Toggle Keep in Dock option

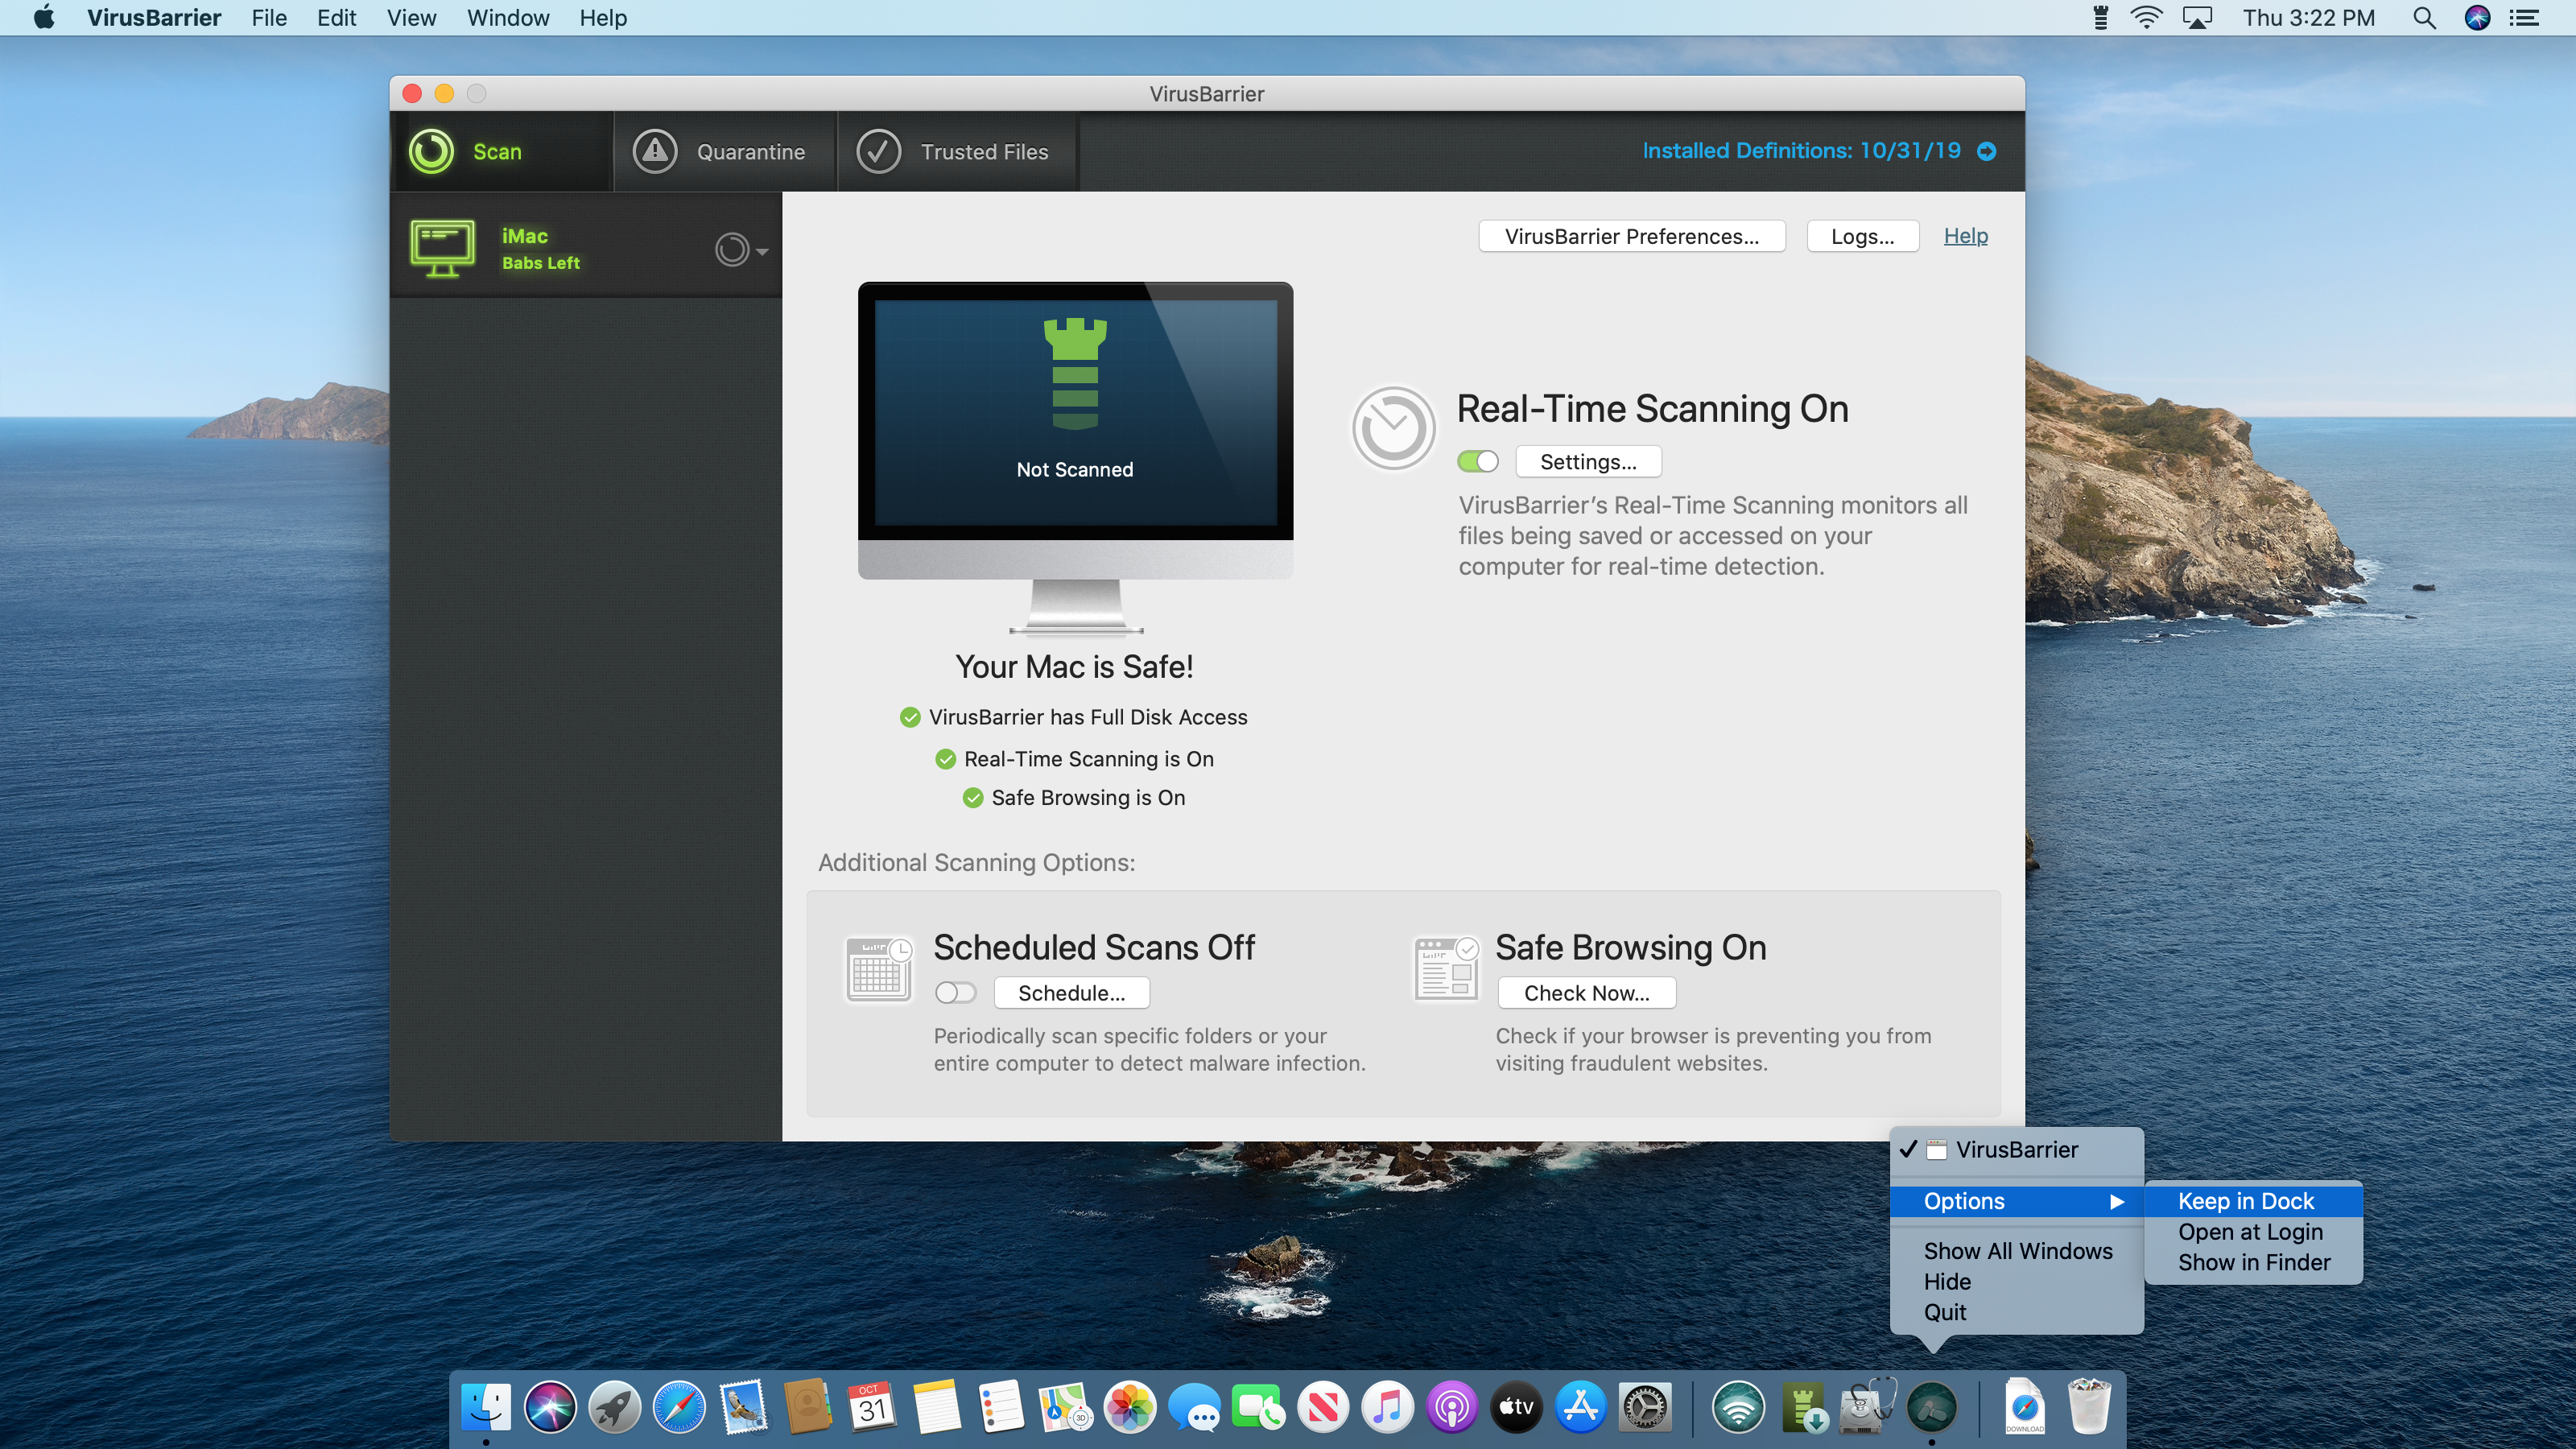(x=2253, y=1201)
